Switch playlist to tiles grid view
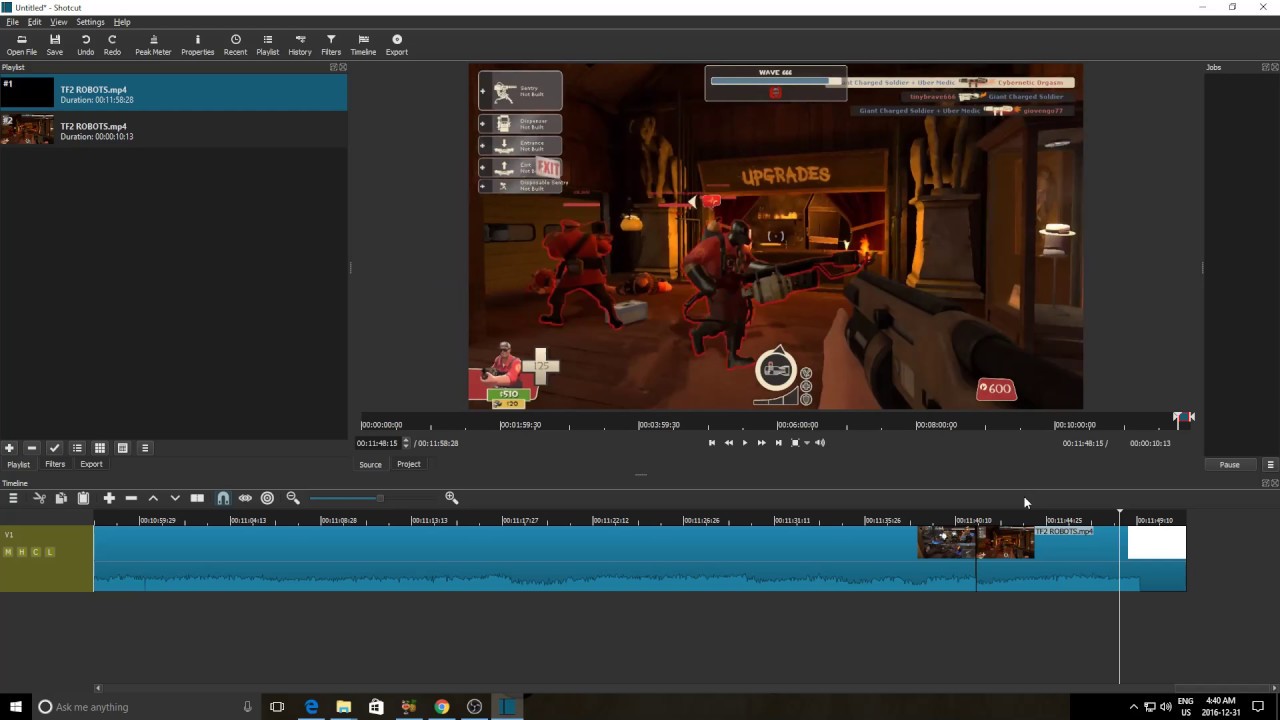1280x720 pixels. click(x=100, y=448)
